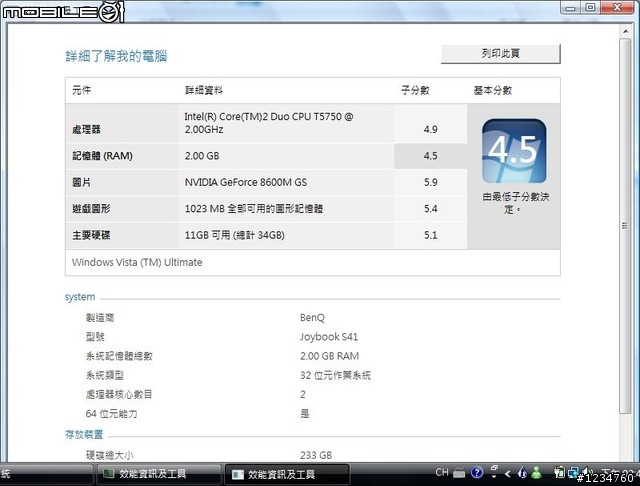The image size is (640, 486).
Task: Click the graphics subscore 5.9
Action: (431, 182)
